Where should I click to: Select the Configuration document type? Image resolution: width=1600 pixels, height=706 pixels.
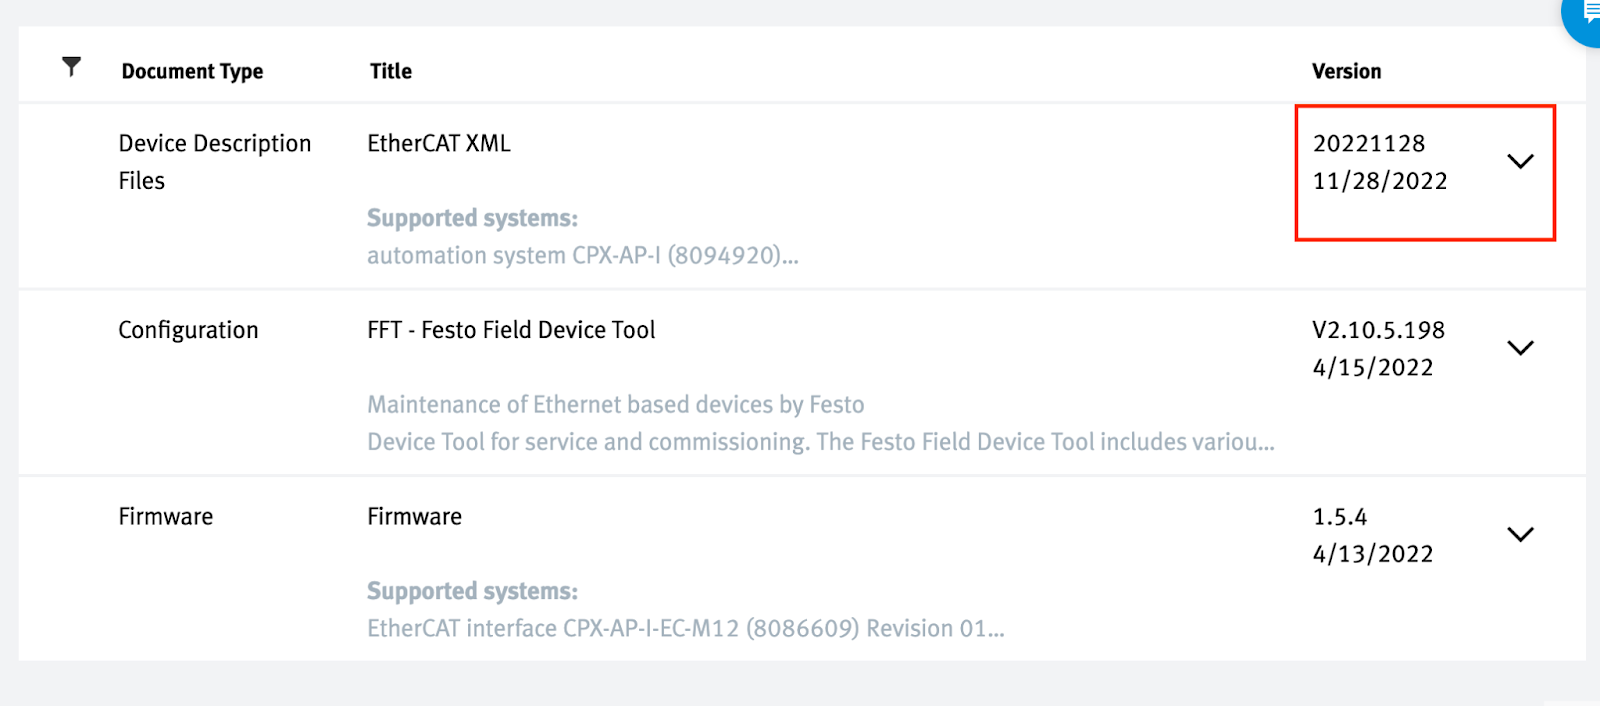click(x=188, y=330)
